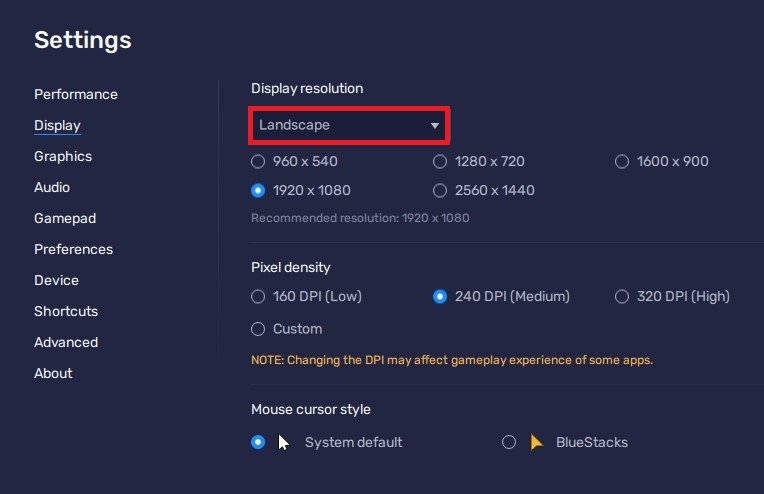Navigate to the Preferences section
This screenshot has width=764, height=494.
[x=73, y=249]
